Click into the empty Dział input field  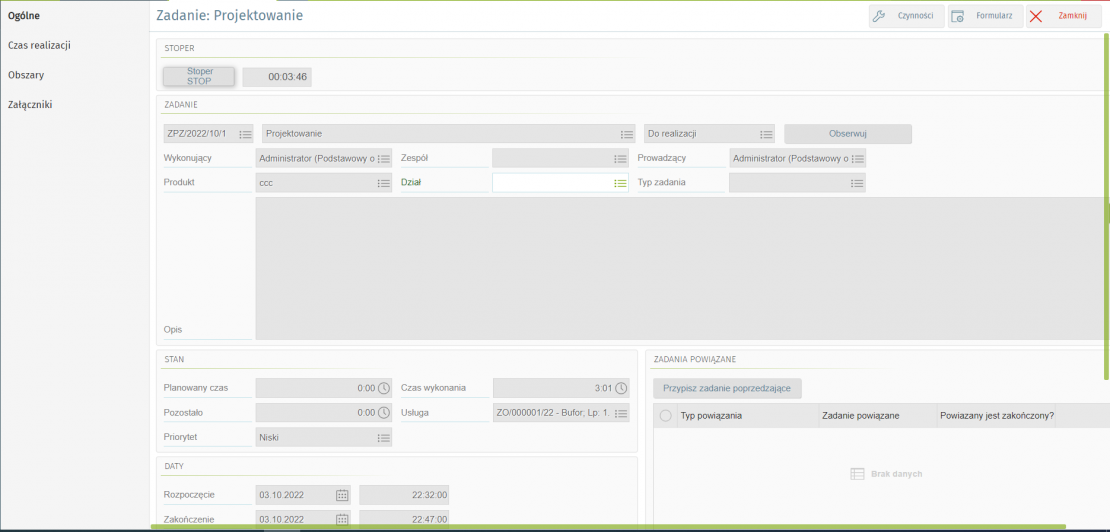pos(551,183)
